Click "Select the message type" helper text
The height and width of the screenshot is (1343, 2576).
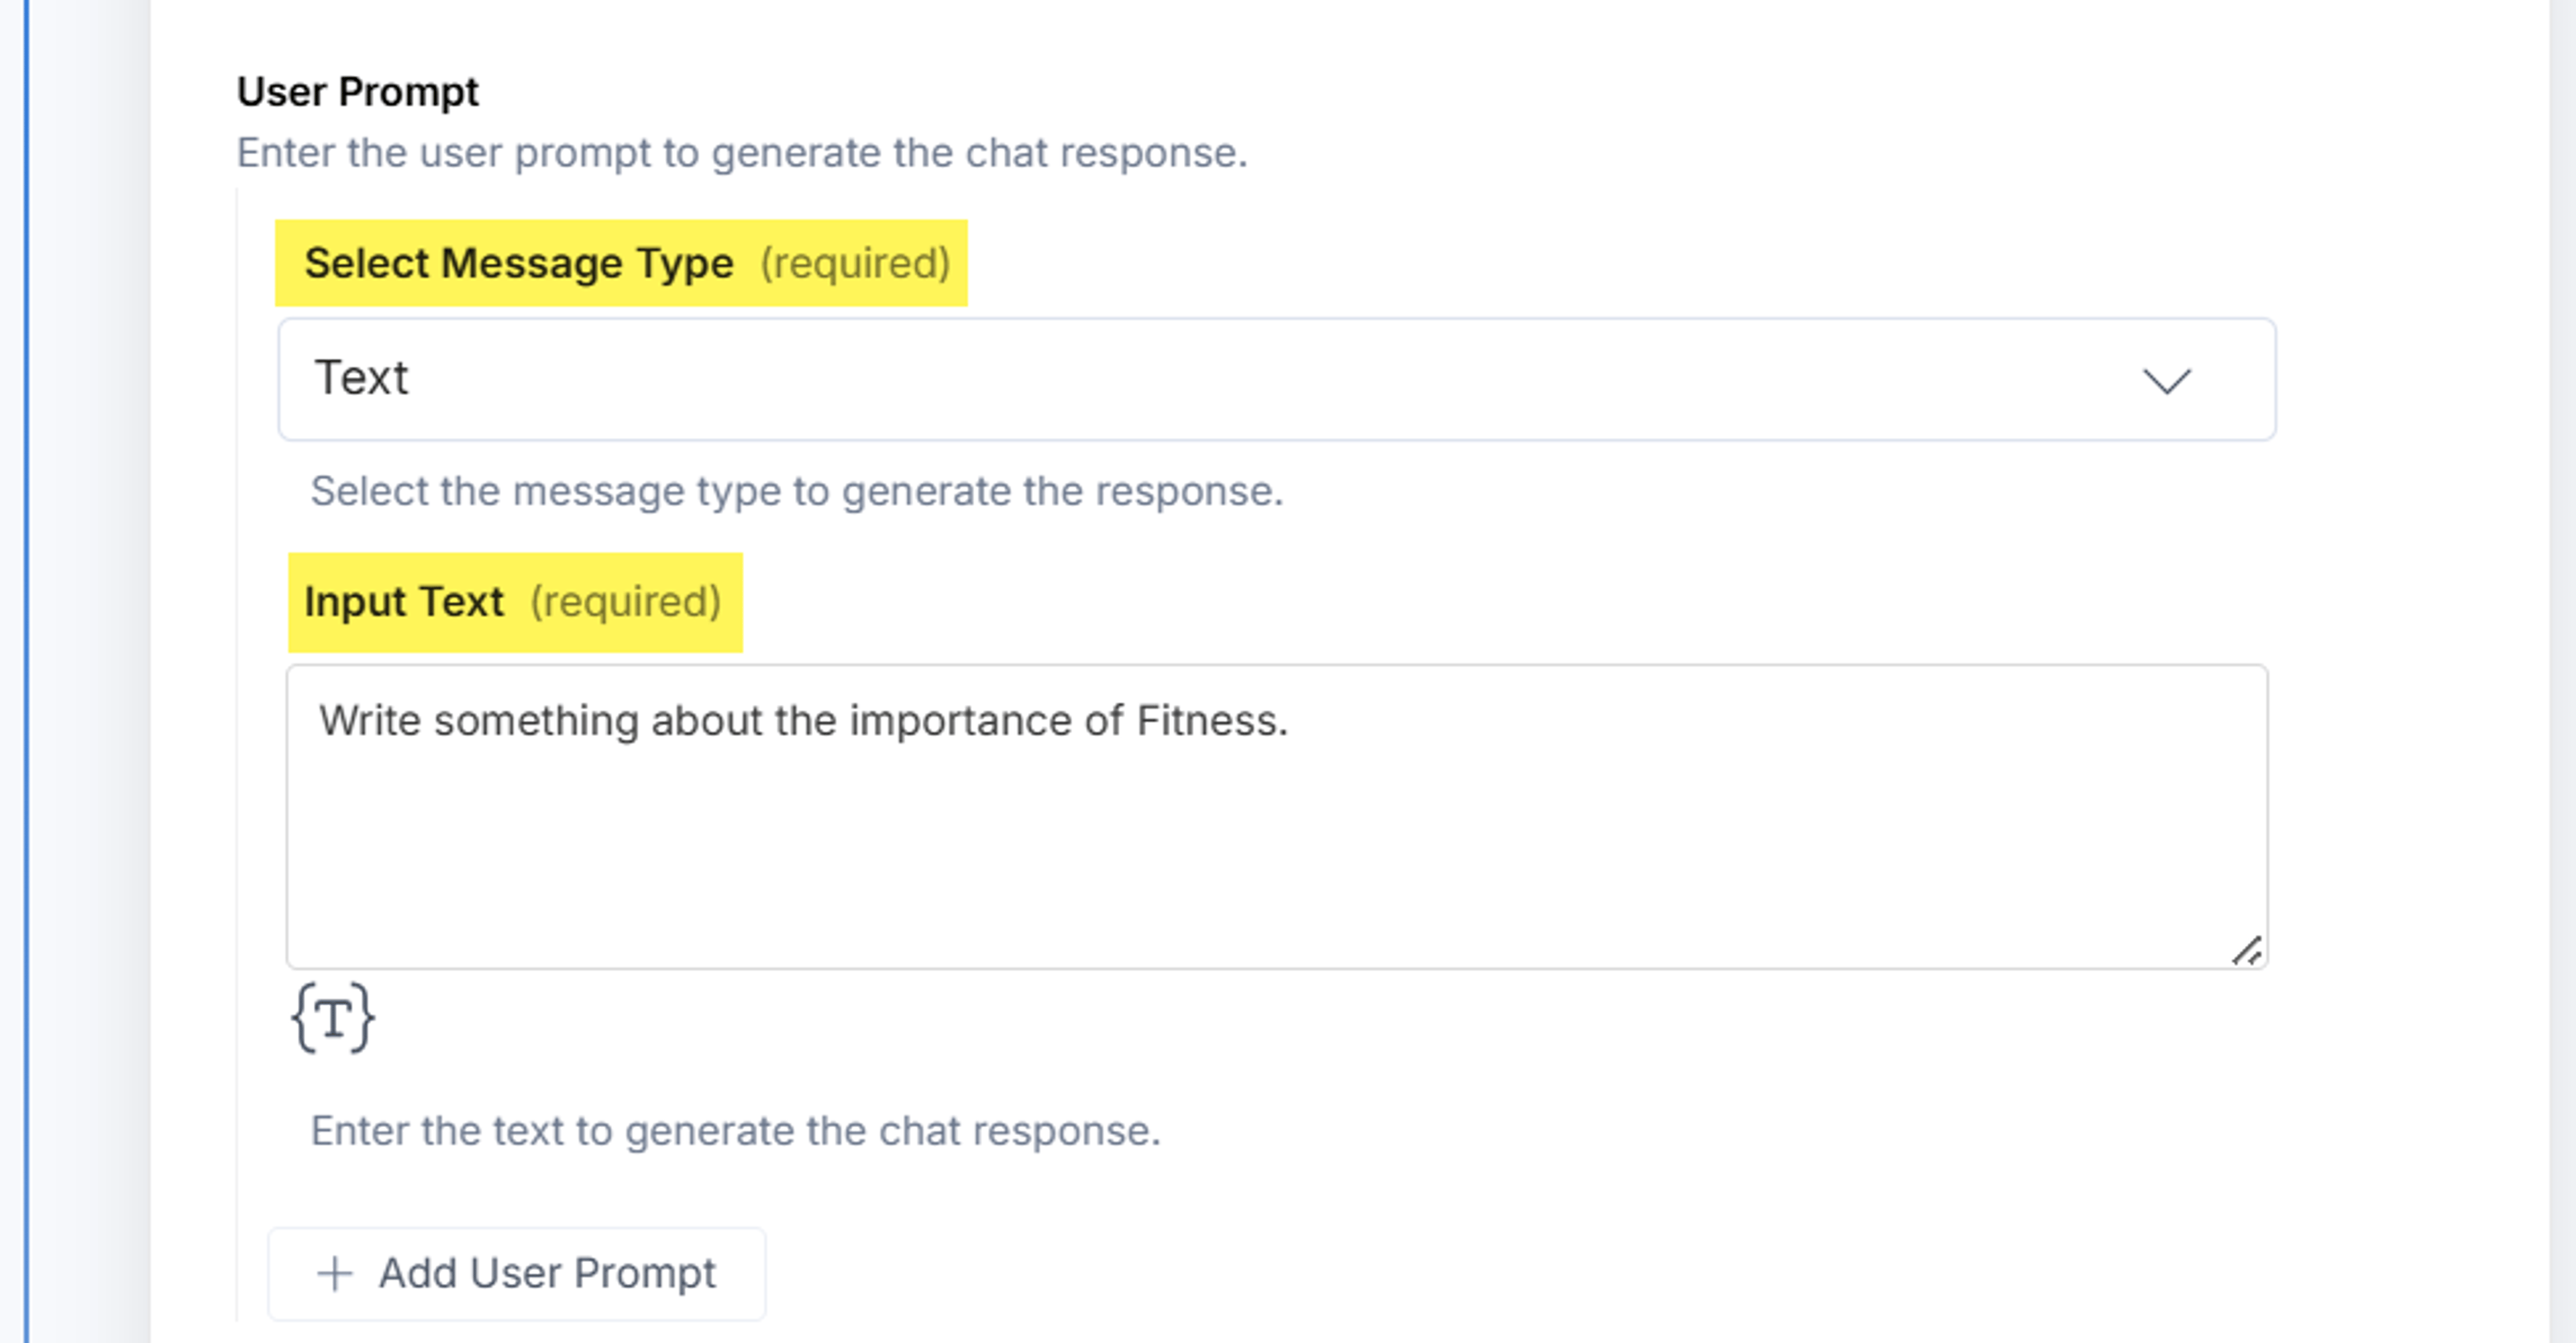[x=796, y=491]
